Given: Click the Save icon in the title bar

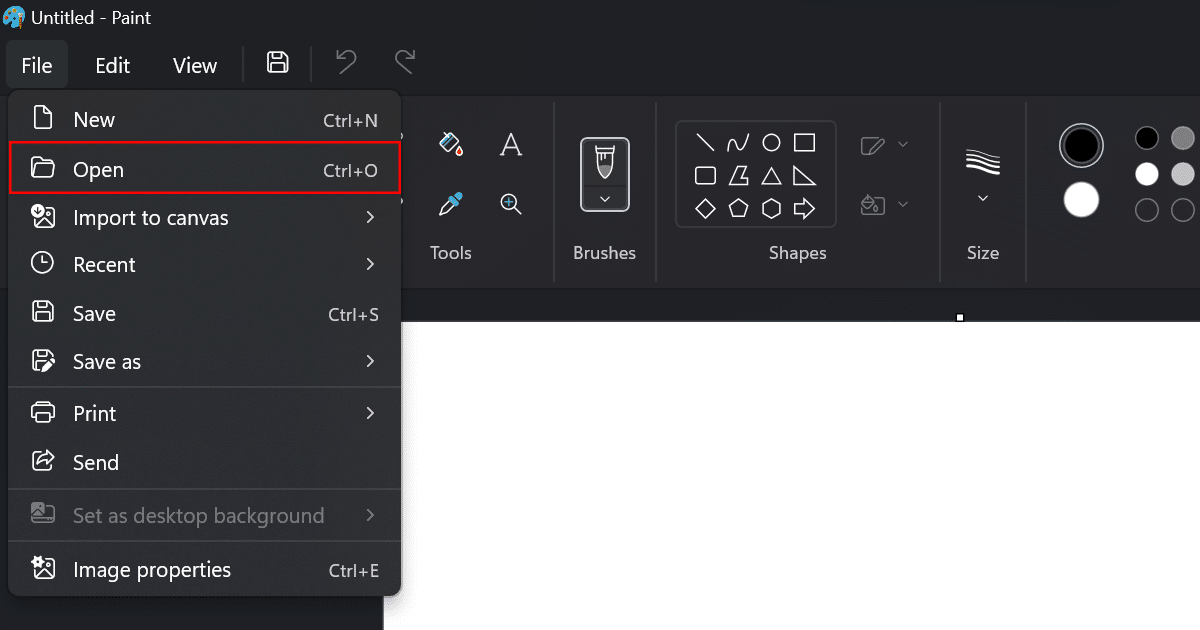Looking at the screenshot, I should [x=277, y=62].
